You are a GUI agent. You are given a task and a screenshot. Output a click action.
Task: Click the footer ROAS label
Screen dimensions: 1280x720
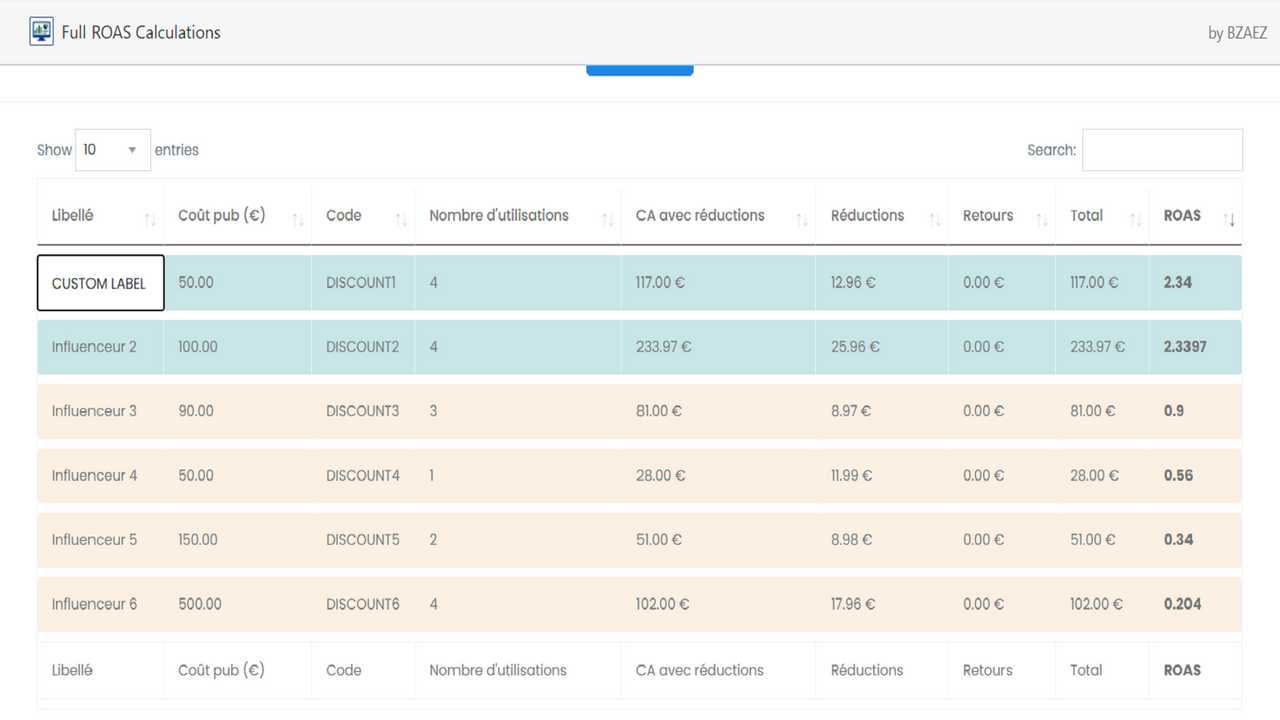(x=1182, y=670)
